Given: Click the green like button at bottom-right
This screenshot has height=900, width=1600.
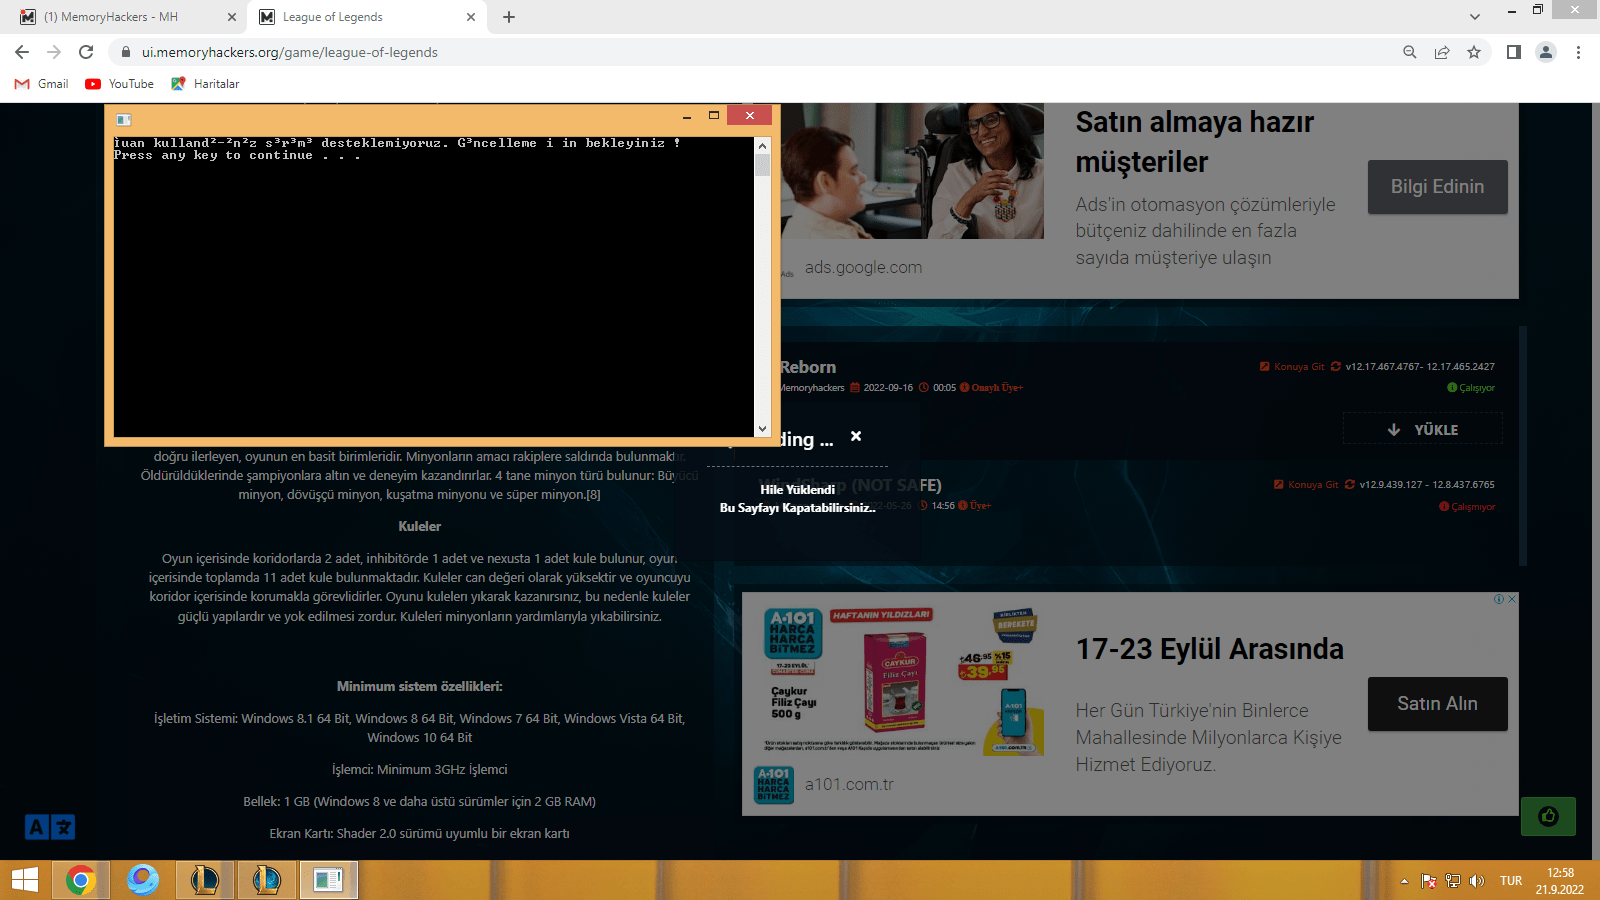Looking at the screenshot, I should (x=1548, y=816).
